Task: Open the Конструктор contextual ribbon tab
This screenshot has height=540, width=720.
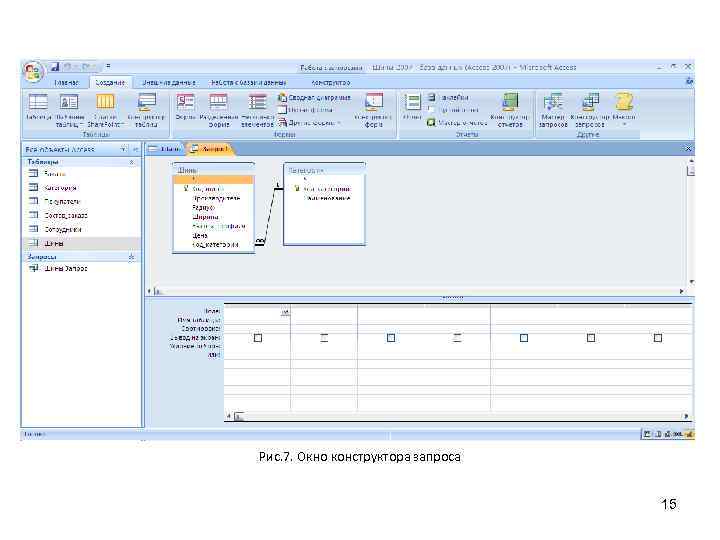Action: pyautogui.click(x=331, y=83)
